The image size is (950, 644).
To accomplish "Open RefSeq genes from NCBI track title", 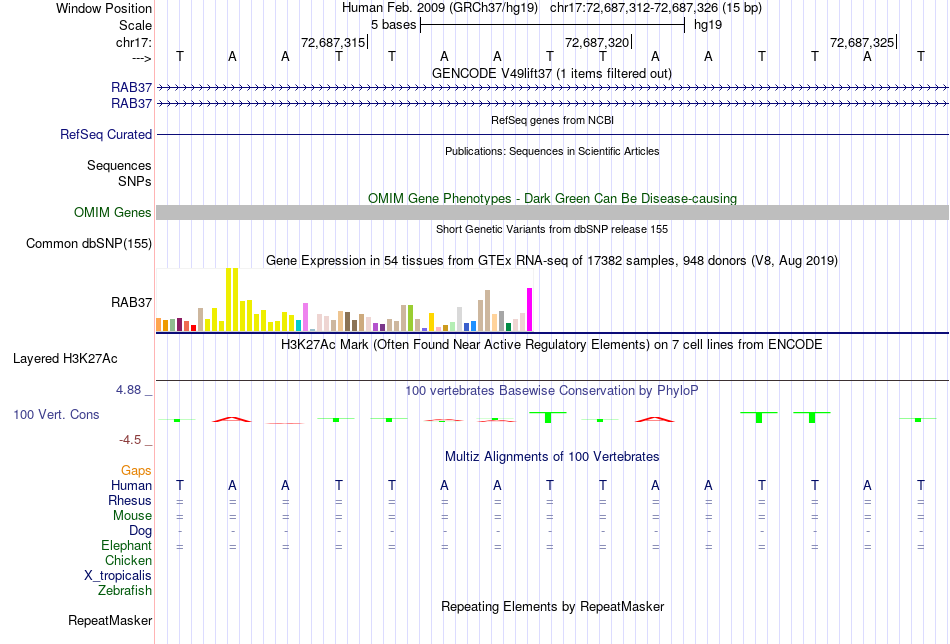I will pos(552,120).
